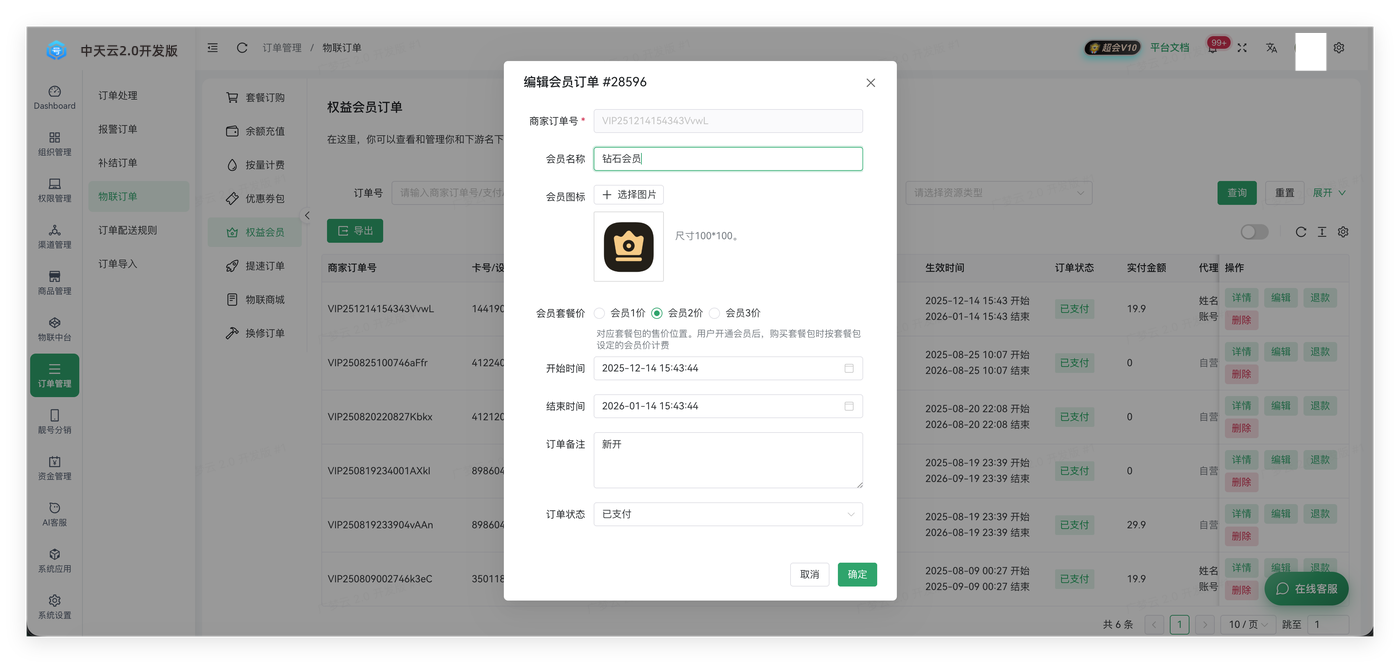Open 余额充值 submenu item
Screen dimensions: 1400x663
256,131
